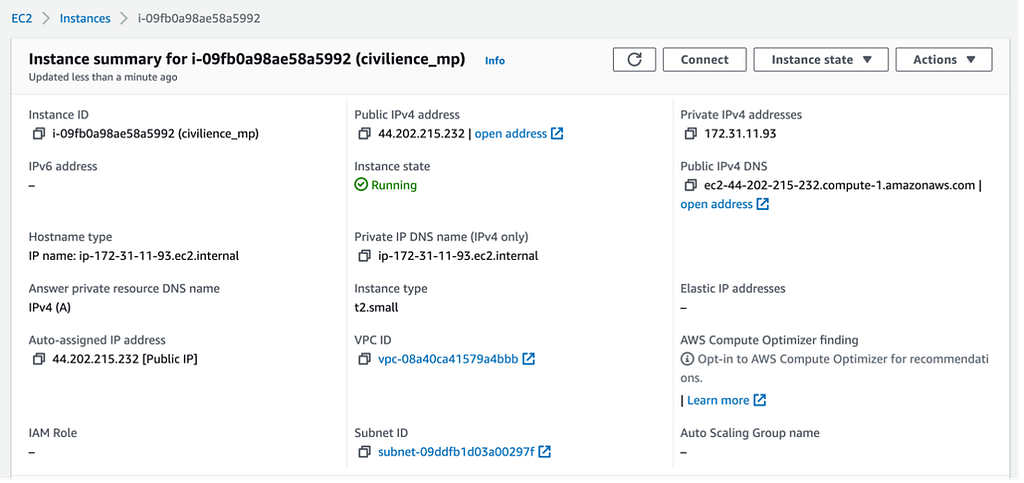Screen dimensions: 1024x483
Task: Copy the Private IP DNS name
Action: point(364,256)
